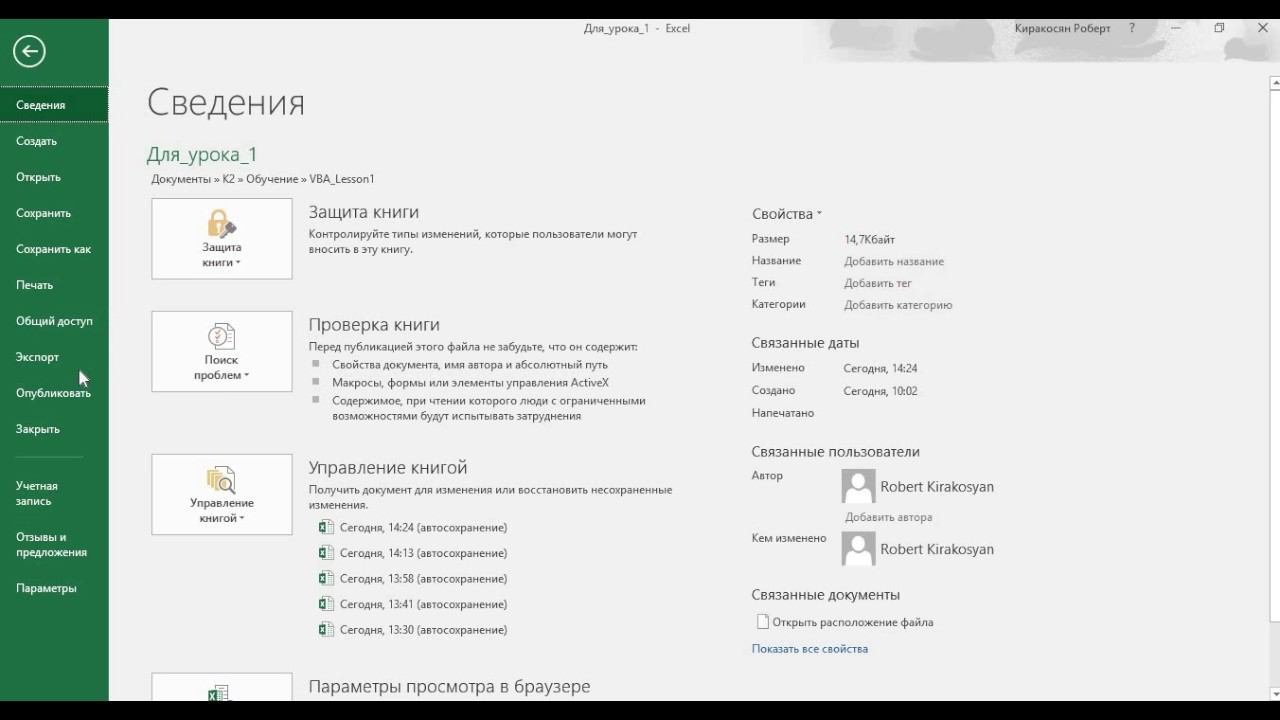Click the Обучение breadcrumb folder
The image size is (1280, 720).
[x=272, y=179]
